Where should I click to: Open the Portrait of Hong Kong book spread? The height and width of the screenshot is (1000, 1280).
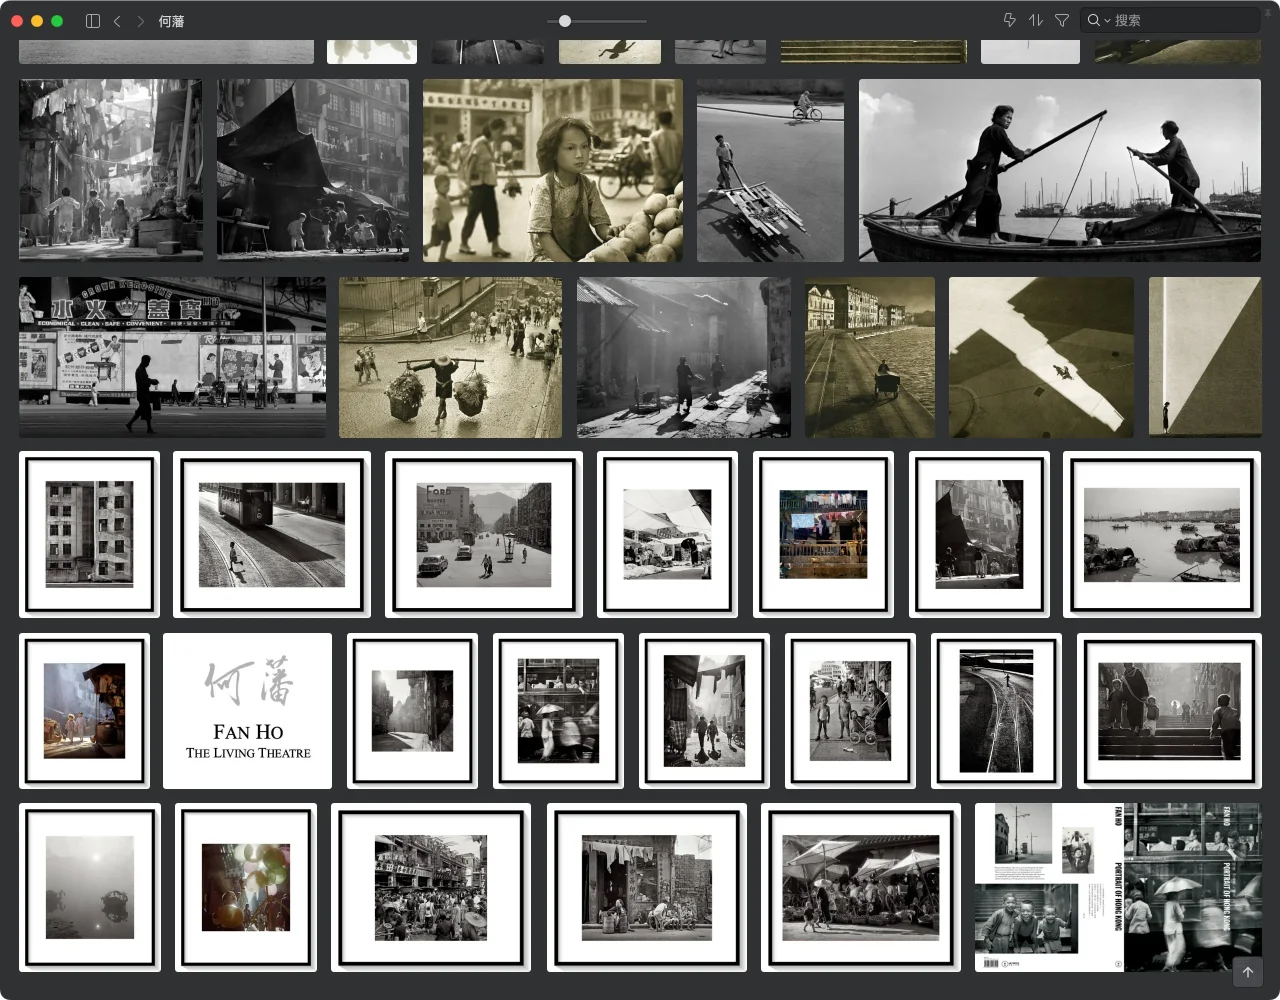pyautogui.click(x=1118, y=887)
